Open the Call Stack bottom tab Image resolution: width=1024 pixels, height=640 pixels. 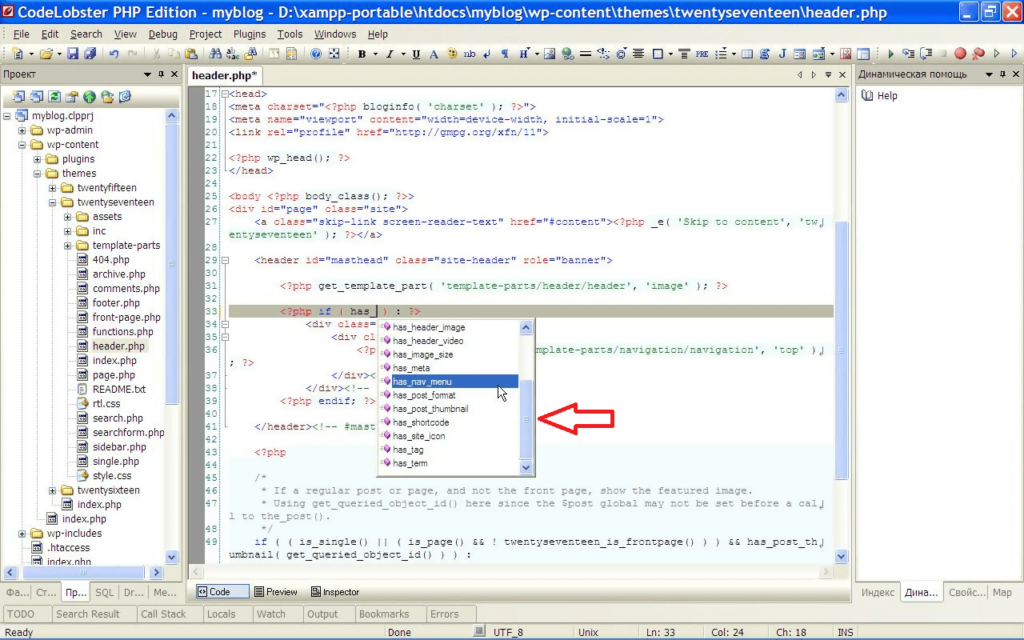(163, 614)
